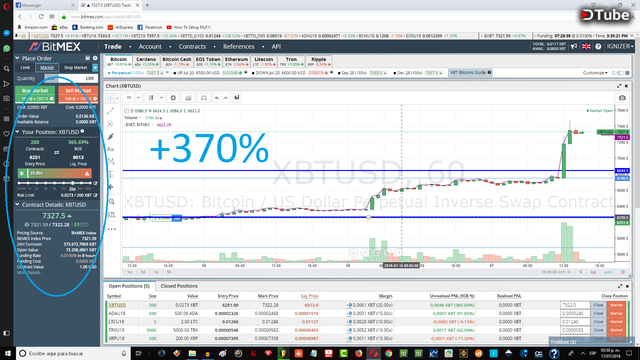Image resolution: width=640 pixels, height=360 pixels.
Task: Toggle percentage scale on chart
Action: (x=580, y=272)
